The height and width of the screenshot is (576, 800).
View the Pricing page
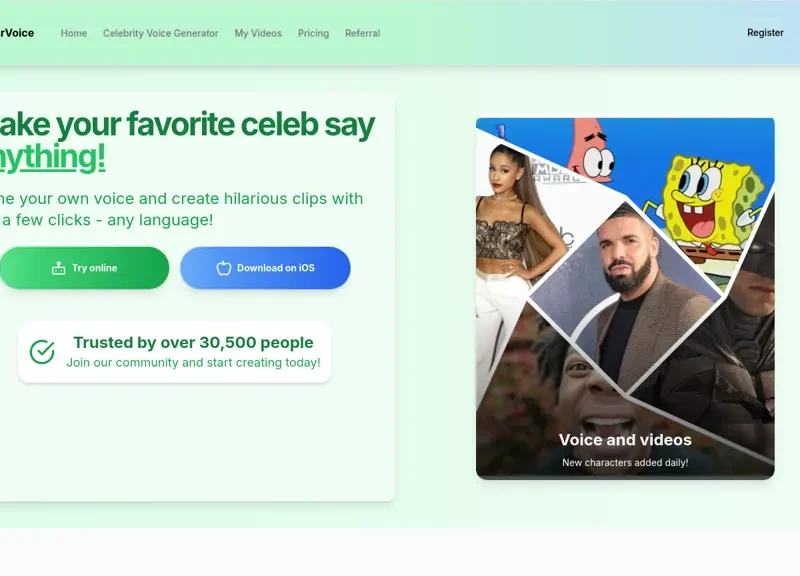(313, 33)
